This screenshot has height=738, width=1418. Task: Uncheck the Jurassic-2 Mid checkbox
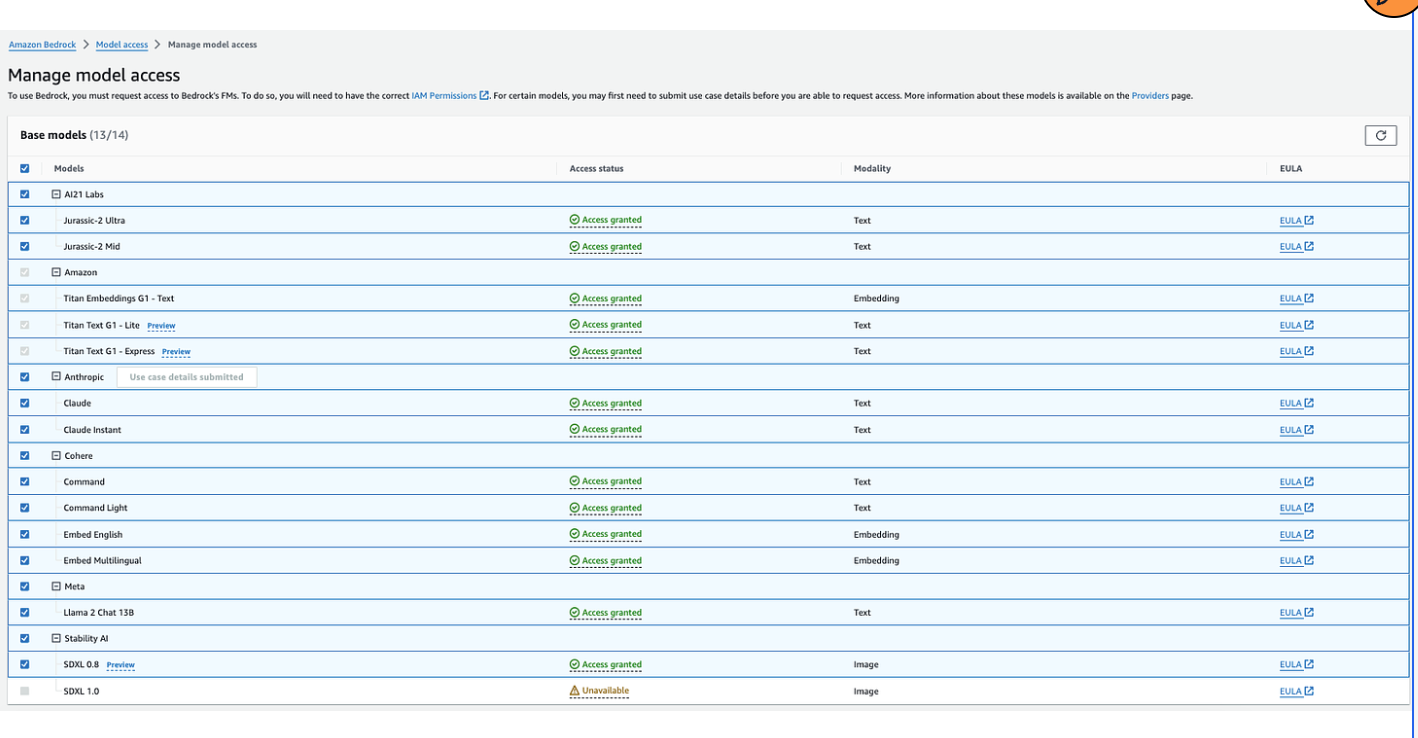tap(25, 246)
